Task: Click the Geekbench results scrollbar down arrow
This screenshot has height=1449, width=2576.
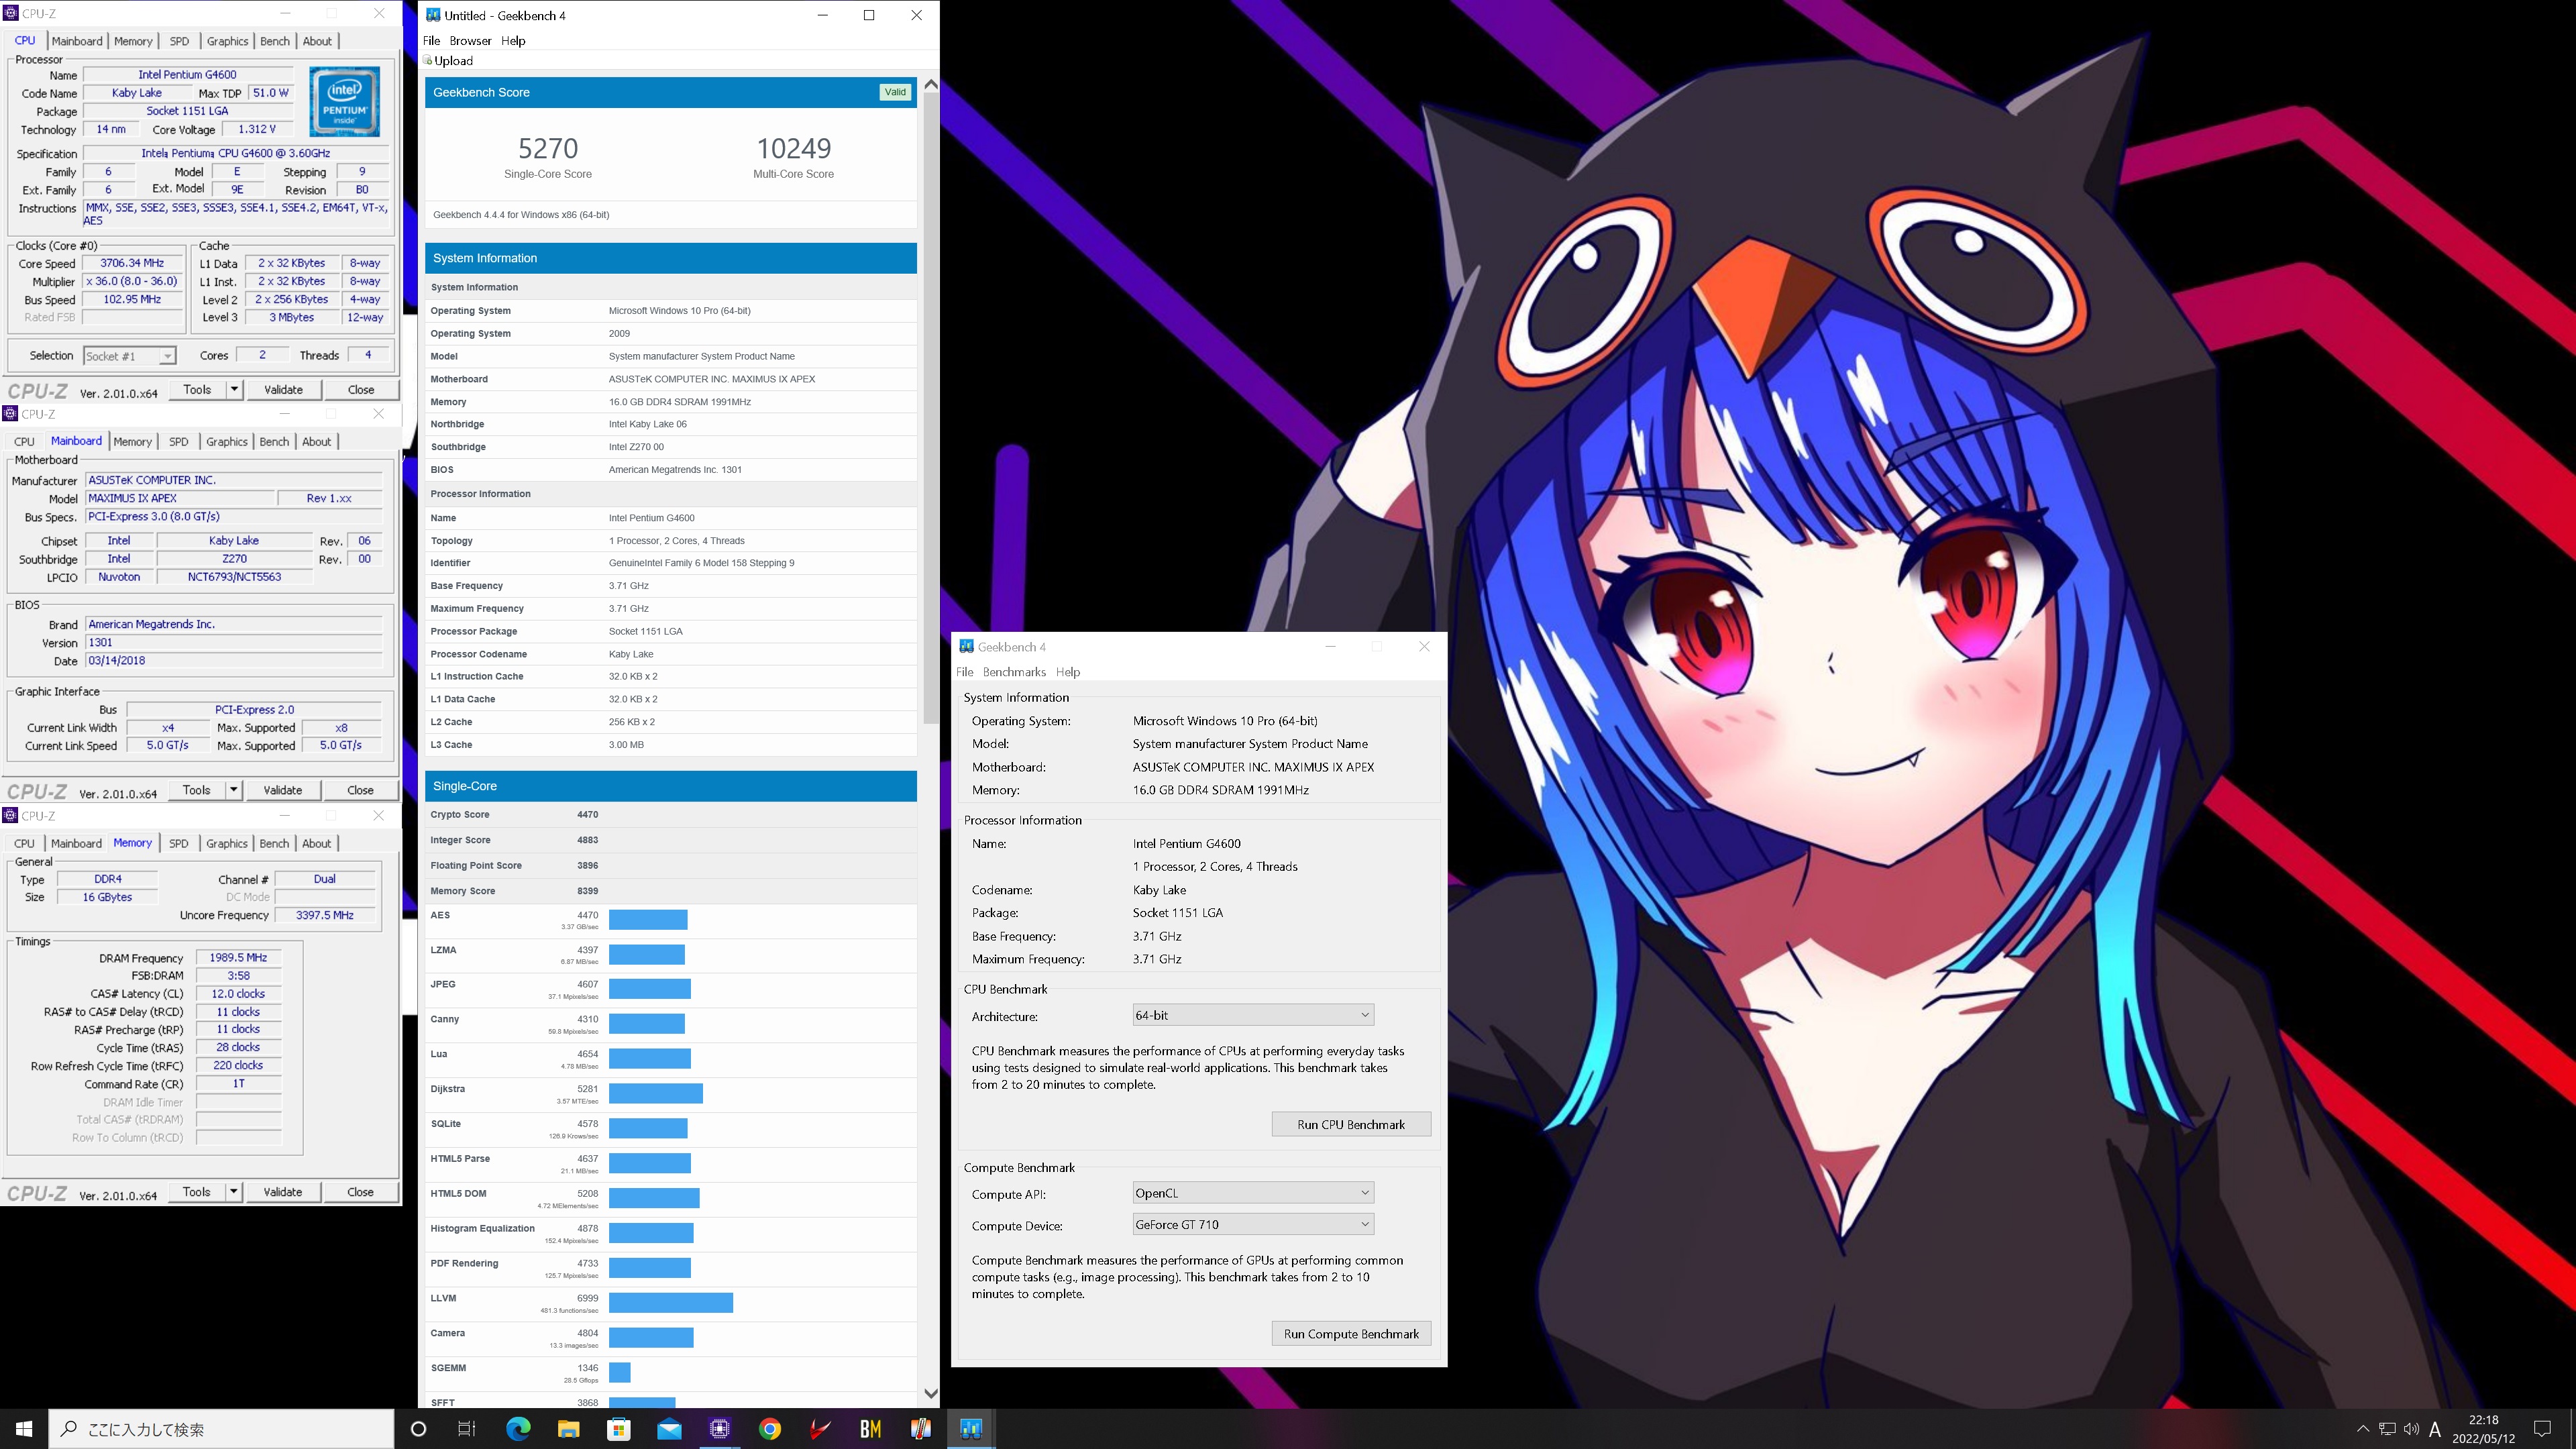Action: click(930, 1393)
